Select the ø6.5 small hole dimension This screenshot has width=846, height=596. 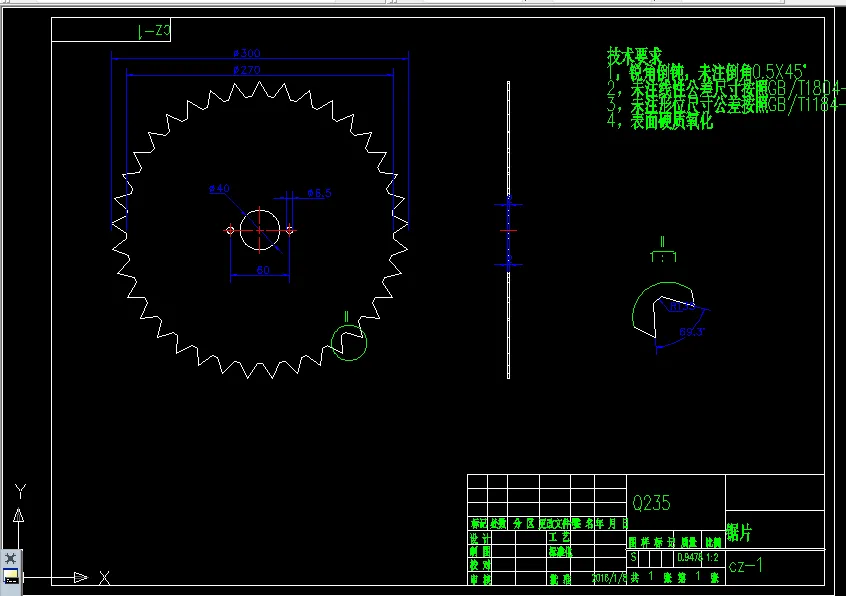319,193
